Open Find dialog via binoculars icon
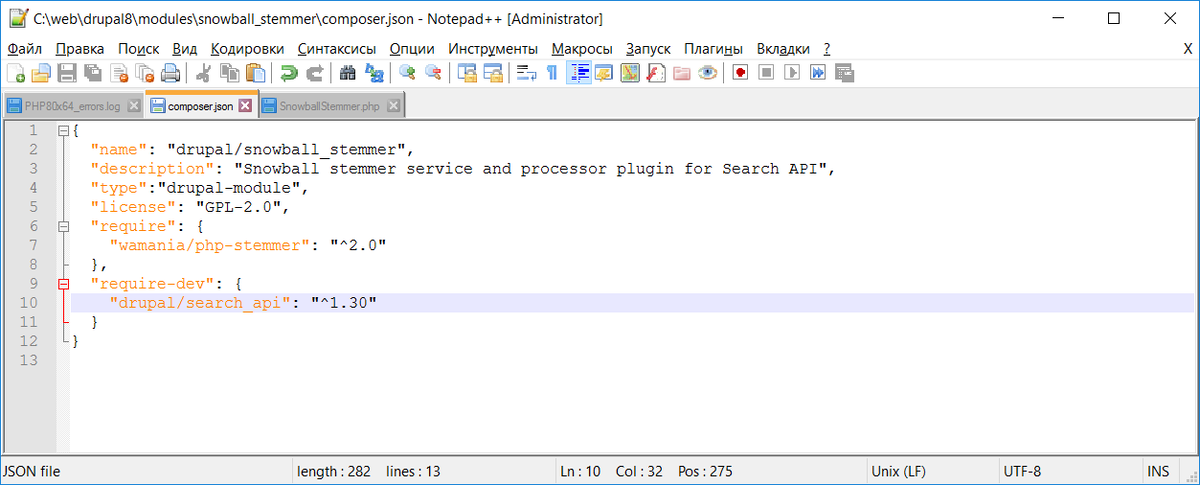 348,72
